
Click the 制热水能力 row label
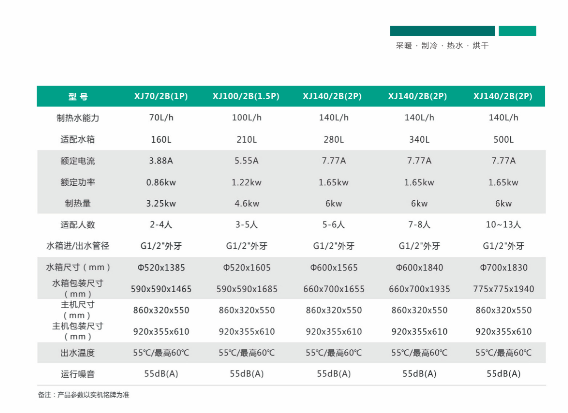coord(78,118)
